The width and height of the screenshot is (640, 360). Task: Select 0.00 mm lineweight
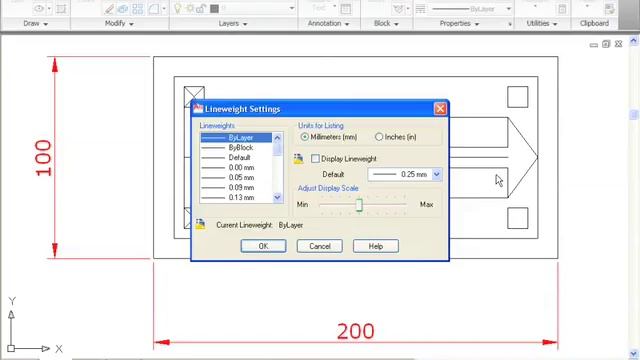(x=236, y=167)
